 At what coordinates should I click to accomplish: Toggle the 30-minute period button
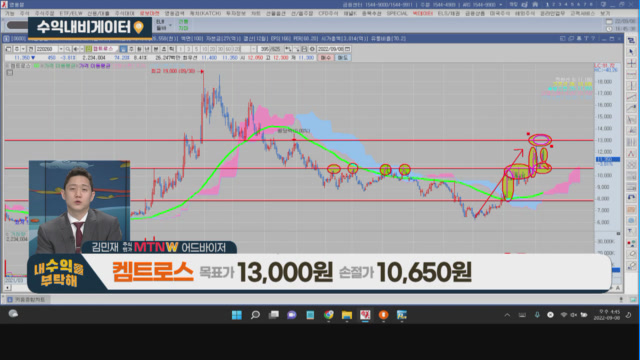[x=220, y=49]
